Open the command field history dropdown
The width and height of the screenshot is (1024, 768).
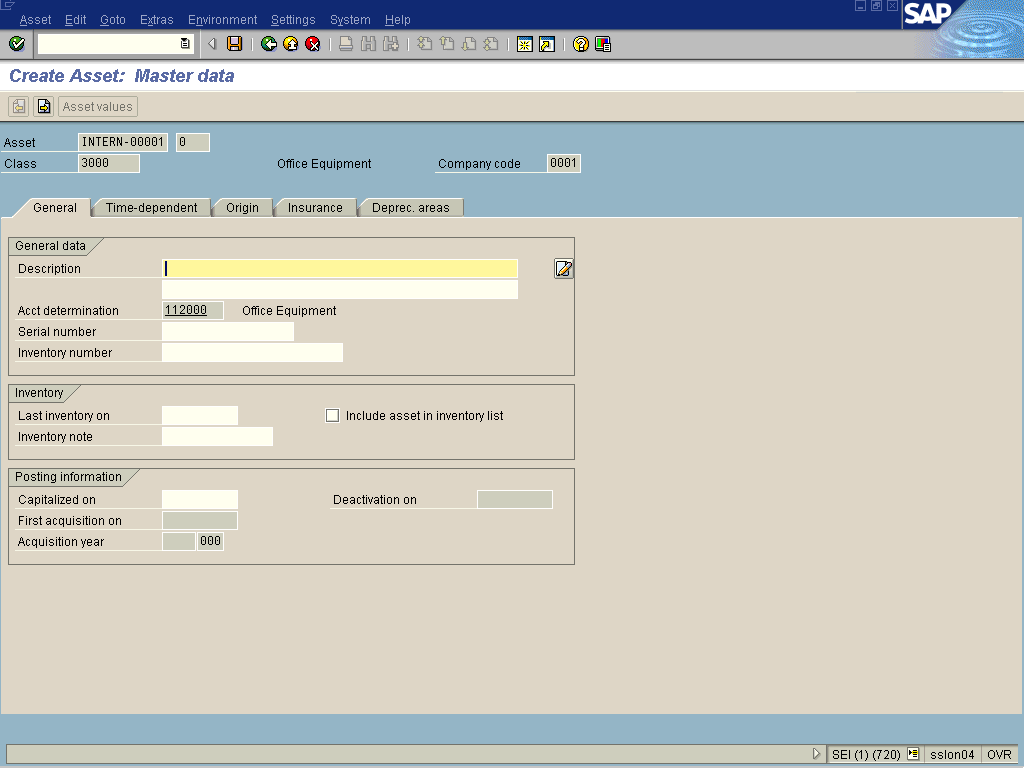tap(185, 44)
